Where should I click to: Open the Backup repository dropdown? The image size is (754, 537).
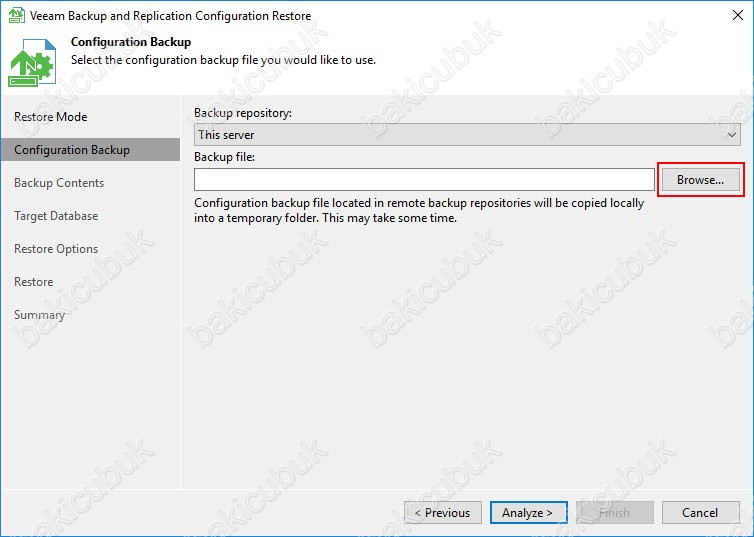pos(467,135)
